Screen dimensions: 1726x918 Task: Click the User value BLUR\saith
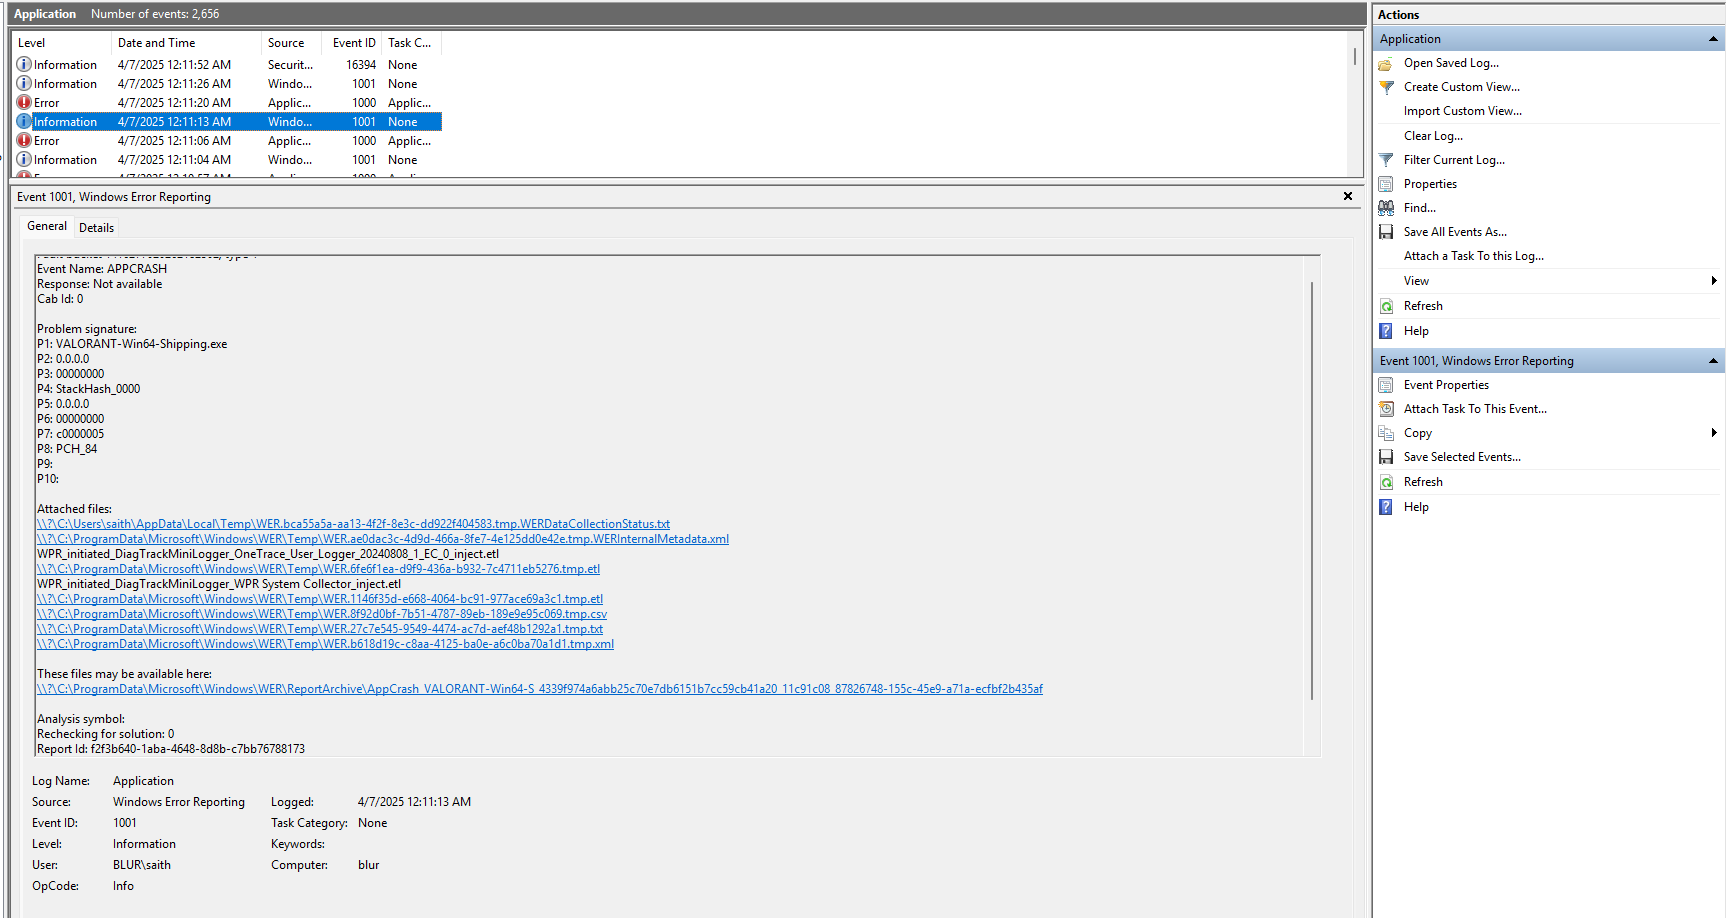[x=142, y=865]
